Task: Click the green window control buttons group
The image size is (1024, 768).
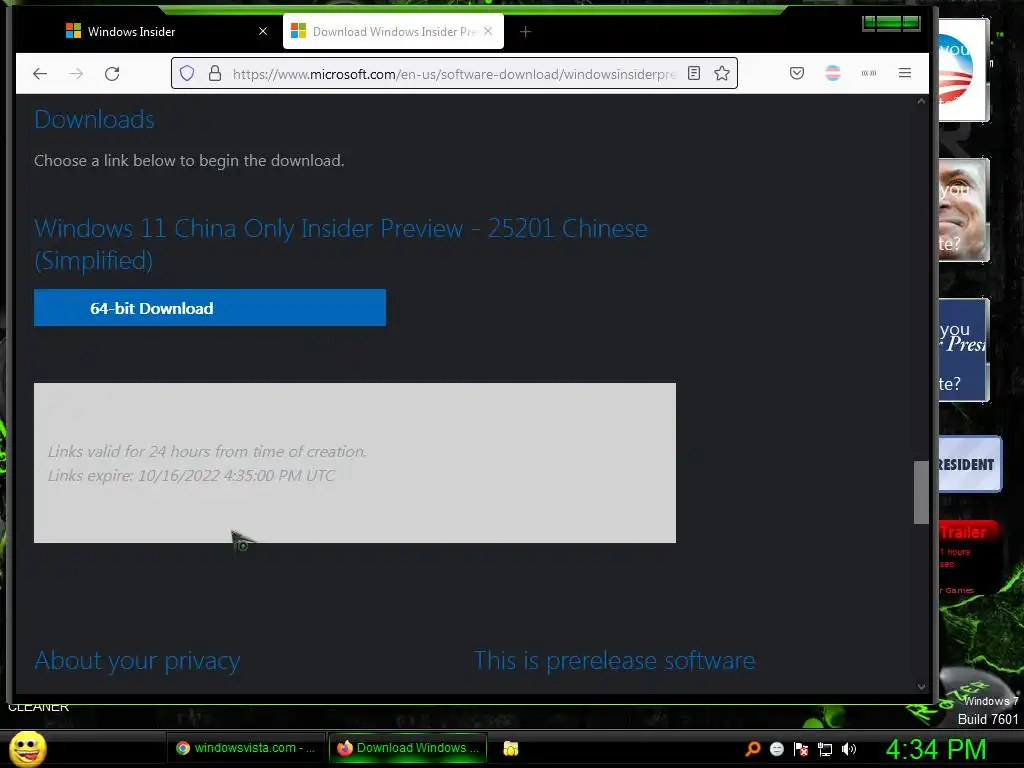Action: (x=891, y=24)
